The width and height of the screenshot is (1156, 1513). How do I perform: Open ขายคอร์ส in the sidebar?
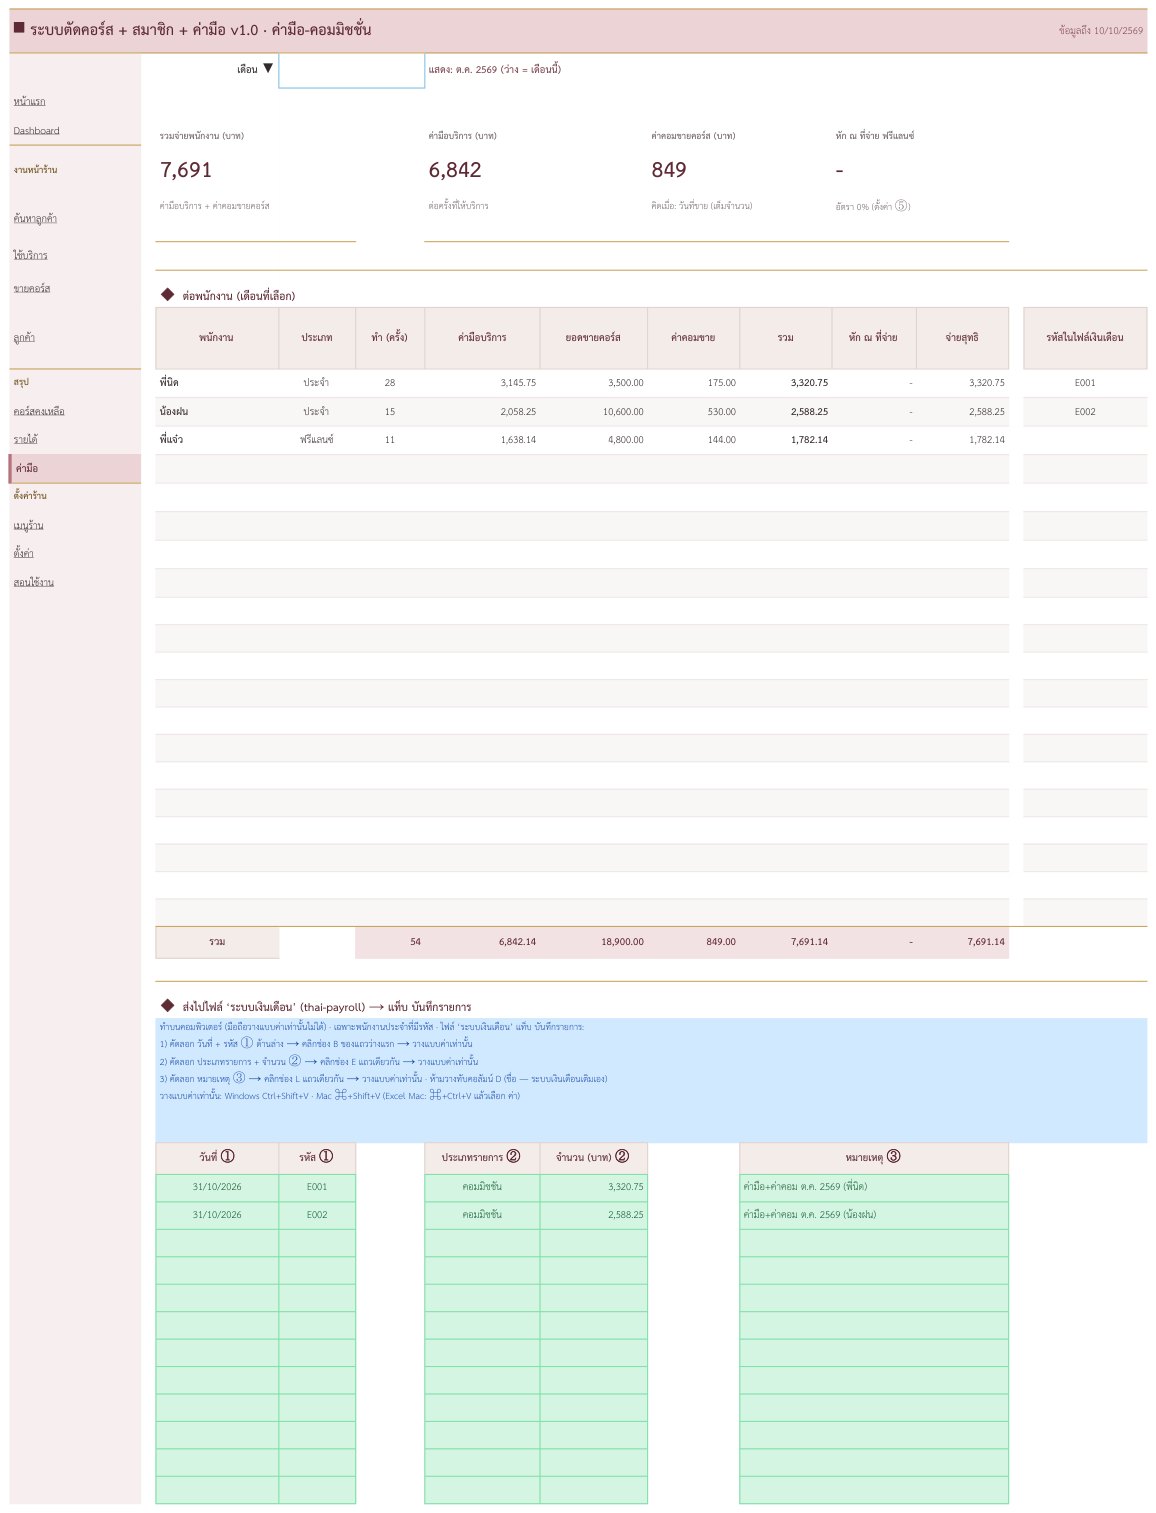32,289
